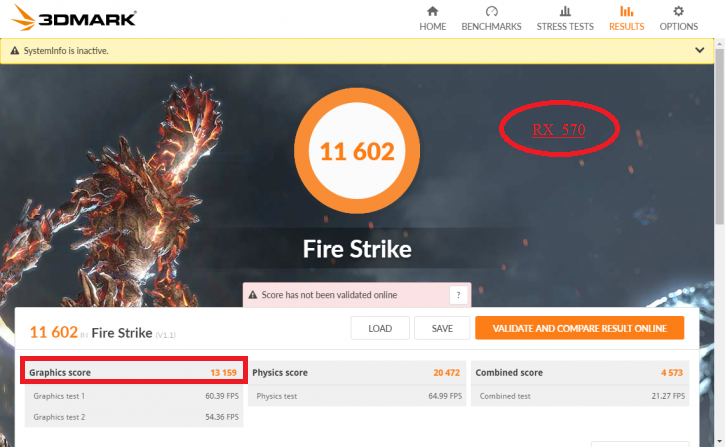Click the question mark help button
The image size is (725, 447).
pos(458,295)
